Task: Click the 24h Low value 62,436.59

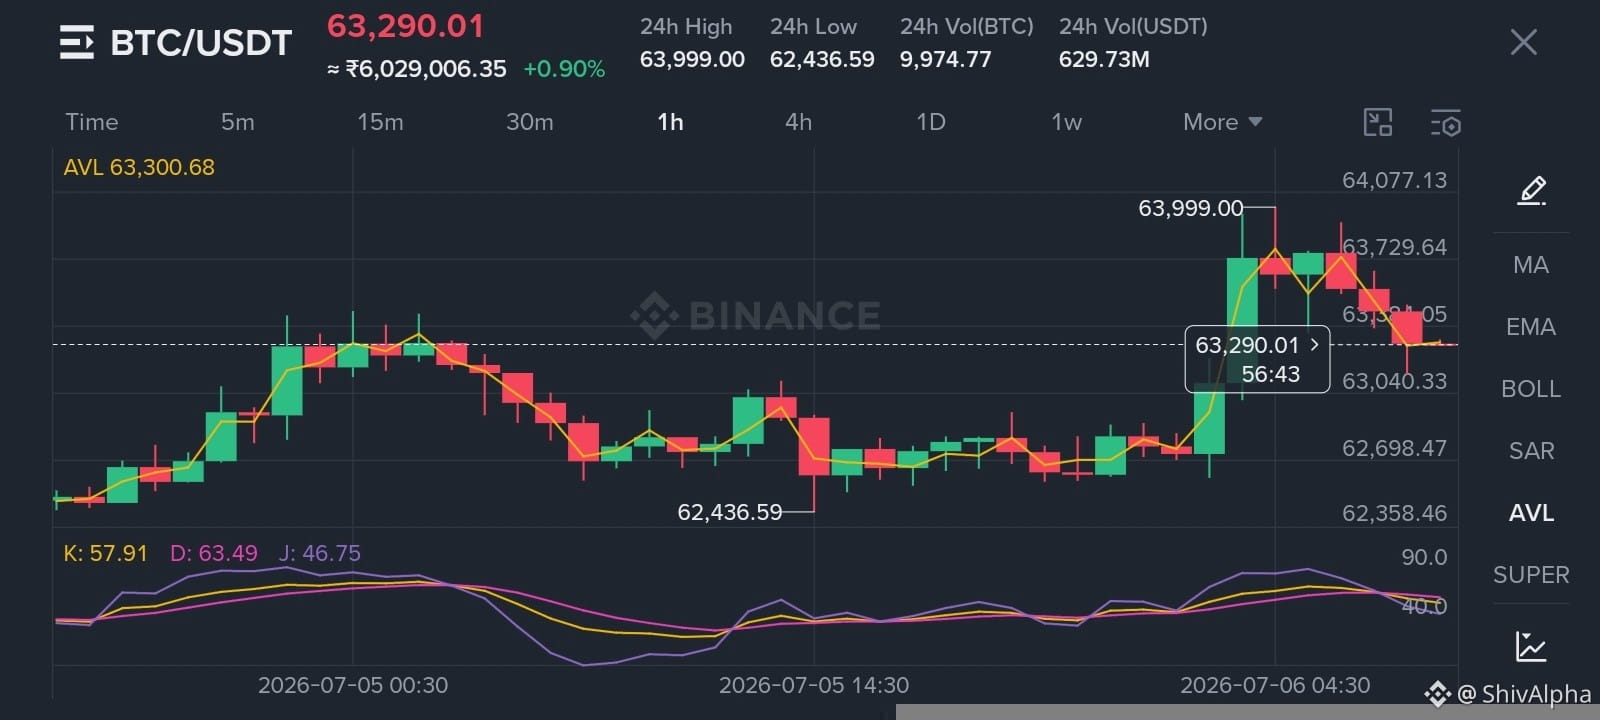Action: click(822, 60)
